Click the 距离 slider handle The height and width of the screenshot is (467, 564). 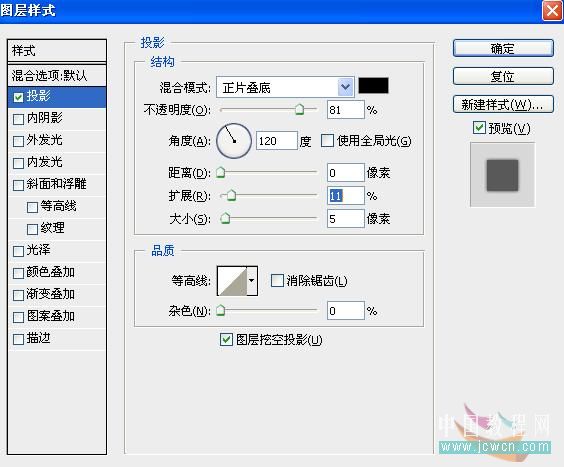220,172
